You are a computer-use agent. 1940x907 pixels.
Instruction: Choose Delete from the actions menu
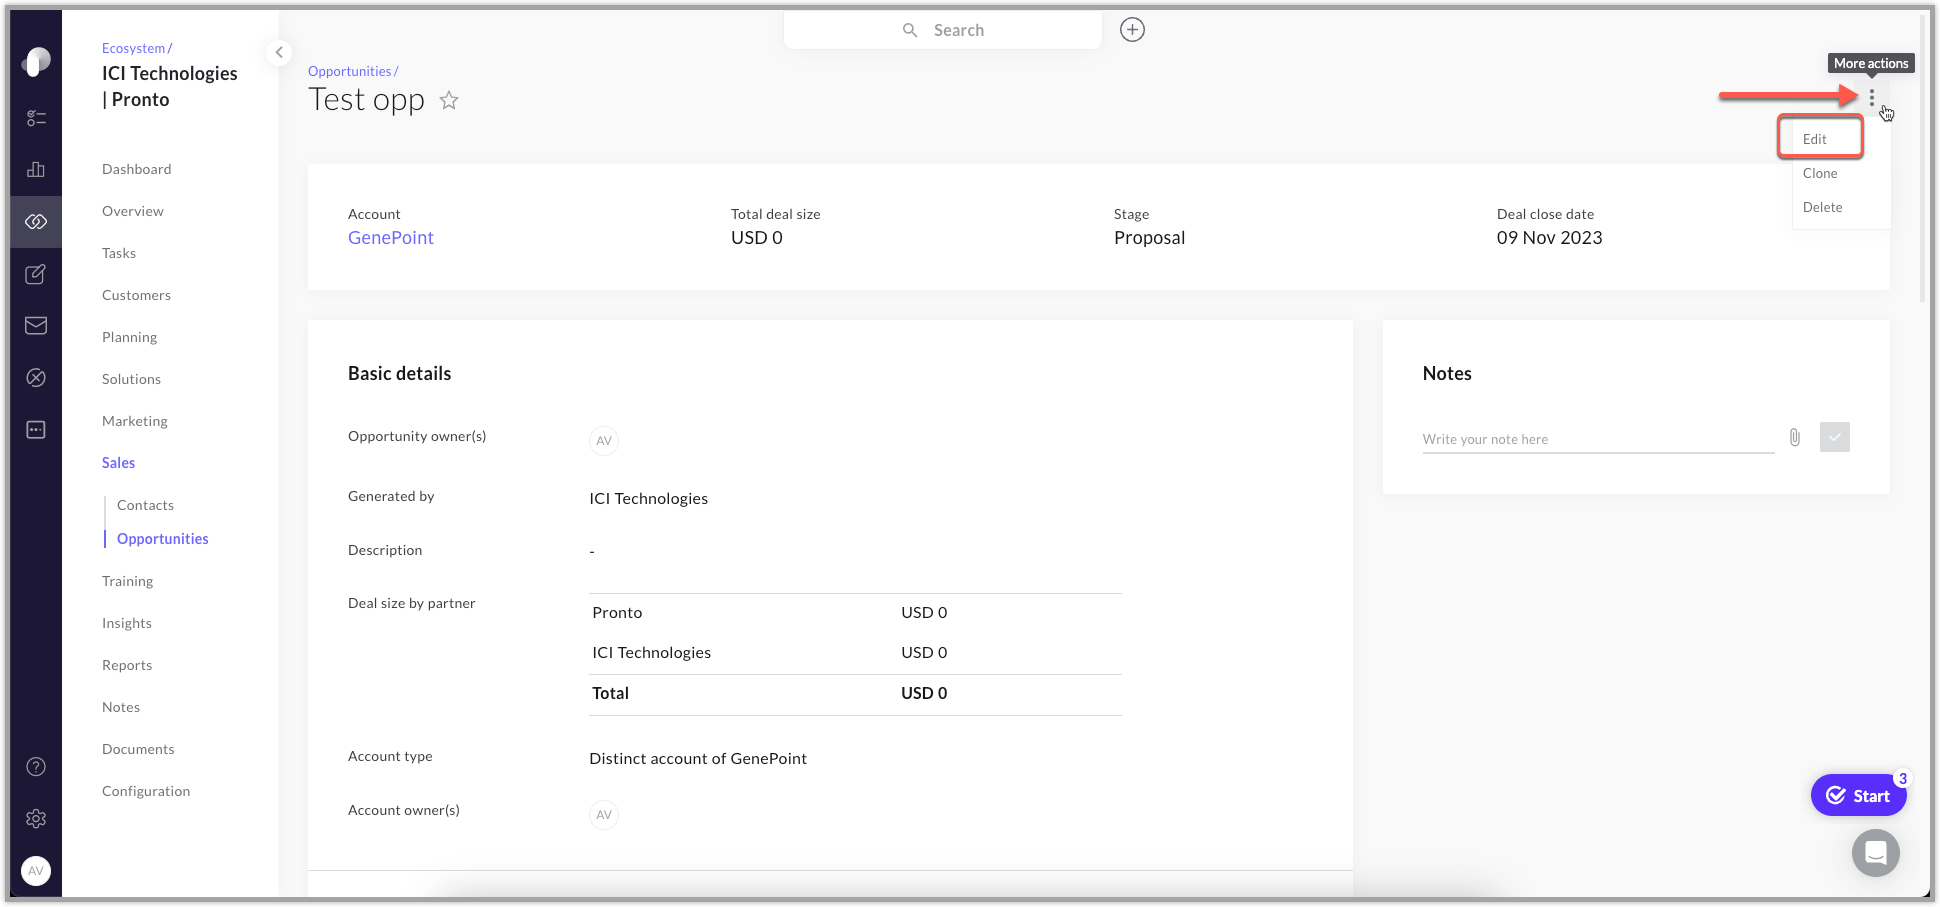[1822, 207]
